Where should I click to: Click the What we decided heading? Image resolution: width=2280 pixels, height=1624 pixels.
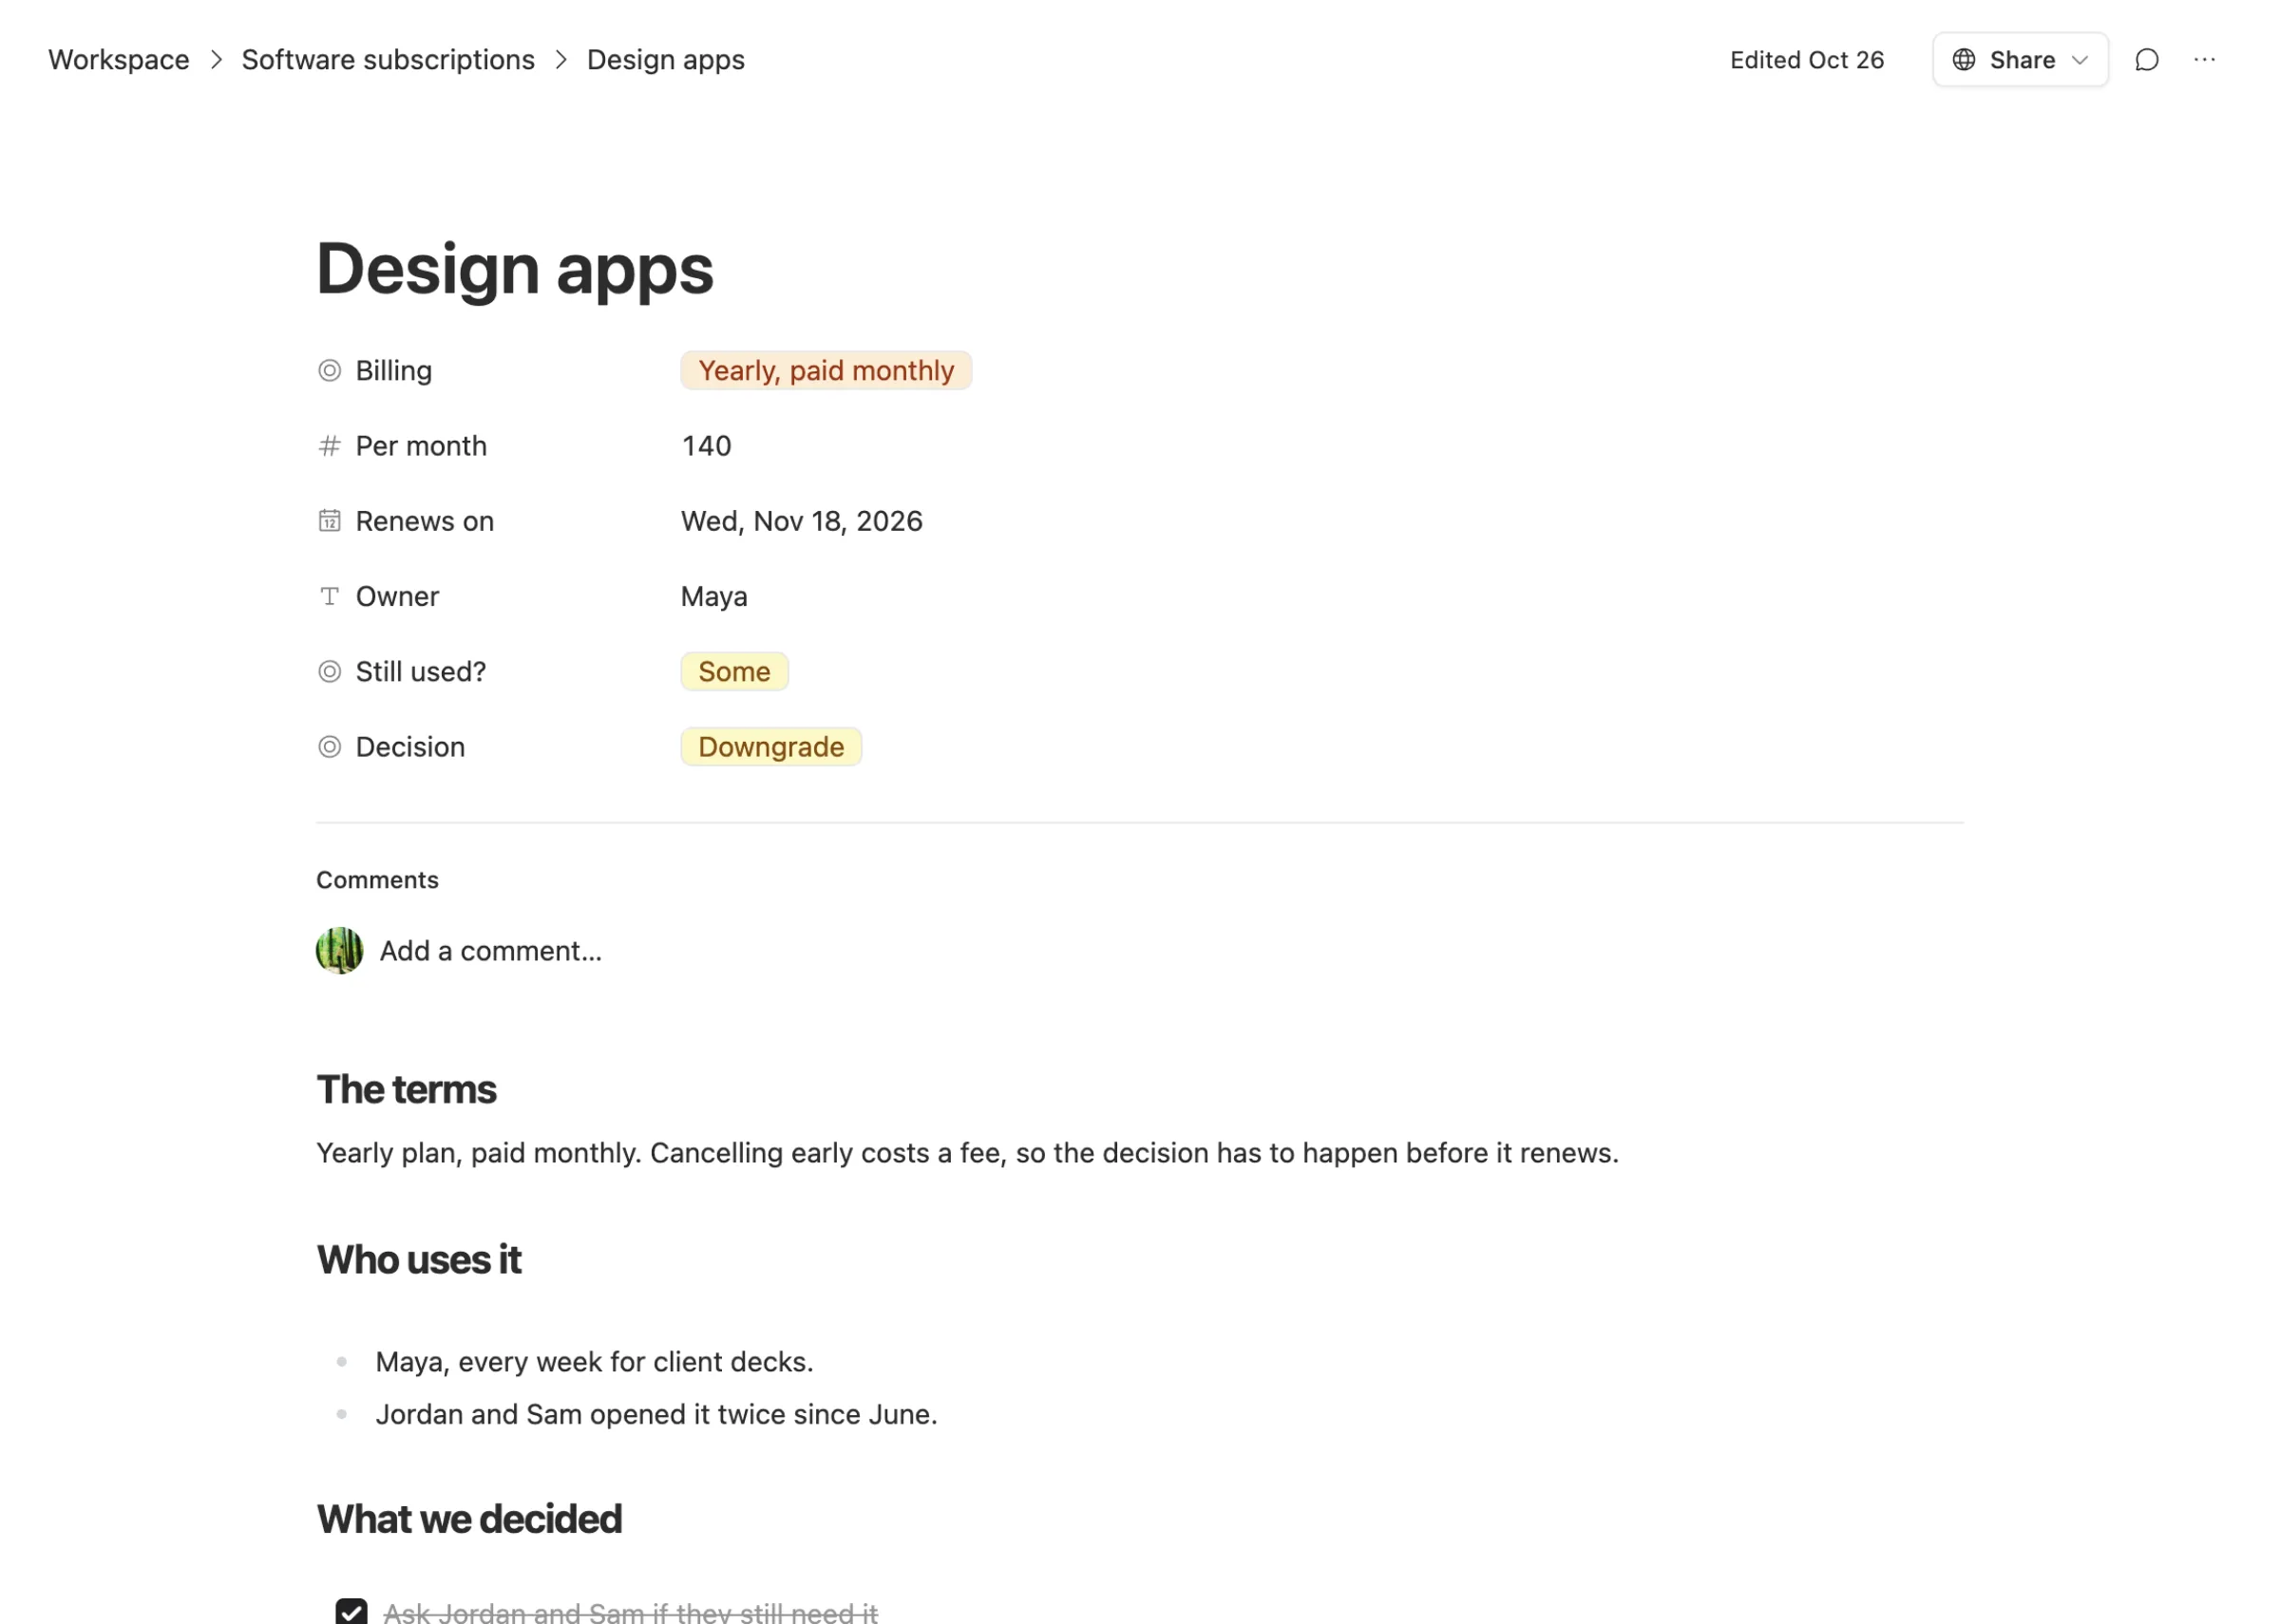(469, 1519)
